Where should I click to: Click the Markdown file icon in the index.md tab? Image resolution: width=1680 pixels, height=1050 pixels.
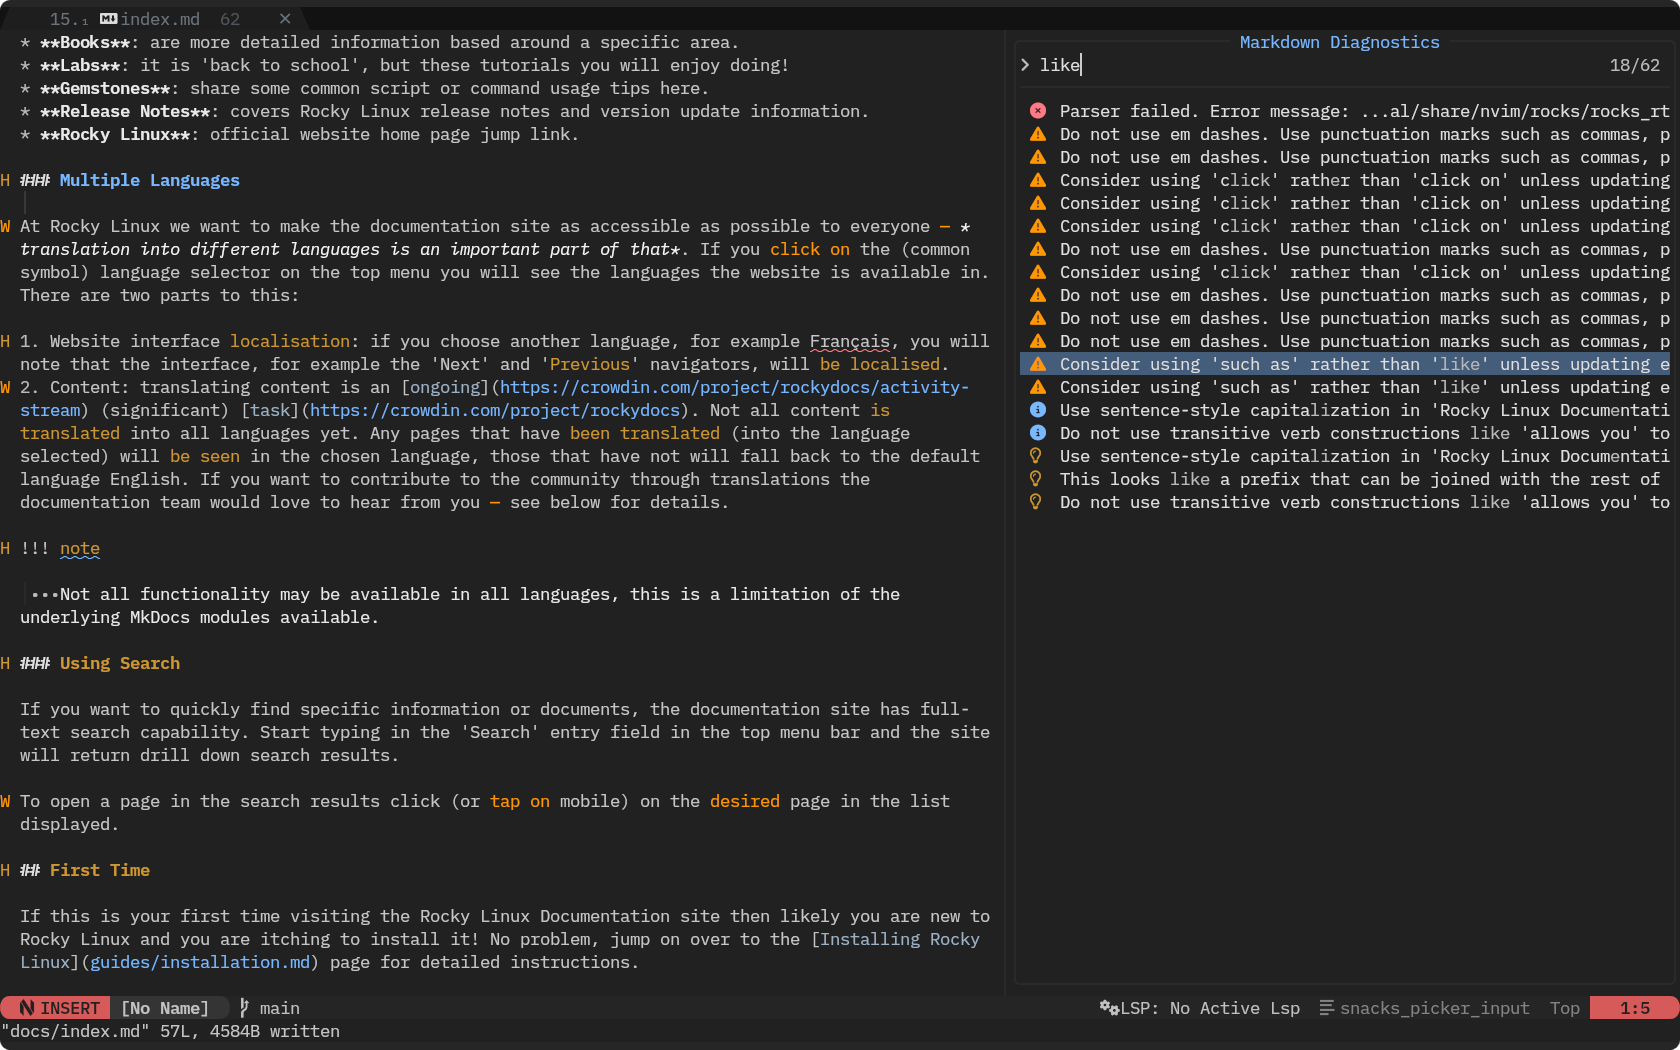(x=109, y=19)
